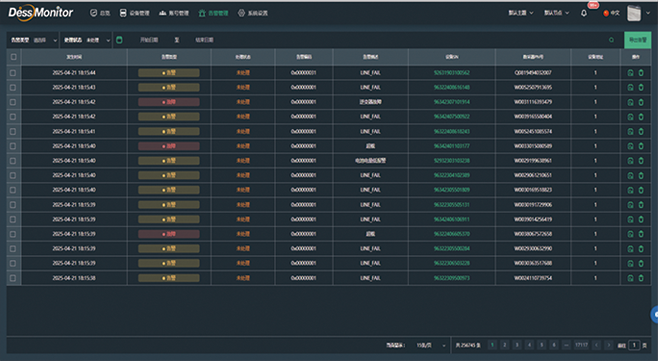Open the user avatar picture
658x361 pixels.
coord(634,13)
